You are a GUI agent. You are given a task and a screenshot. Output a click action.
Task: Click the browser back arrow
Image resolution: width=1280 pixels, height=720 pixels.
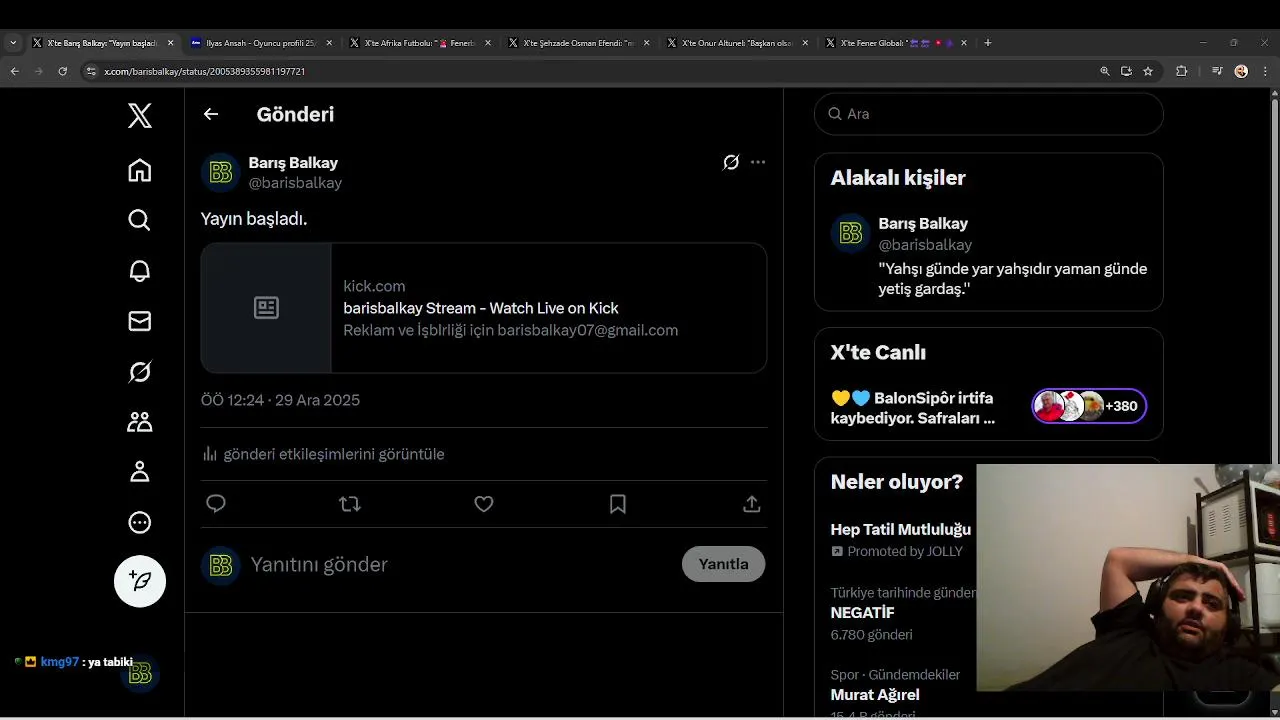pos(14,71)
